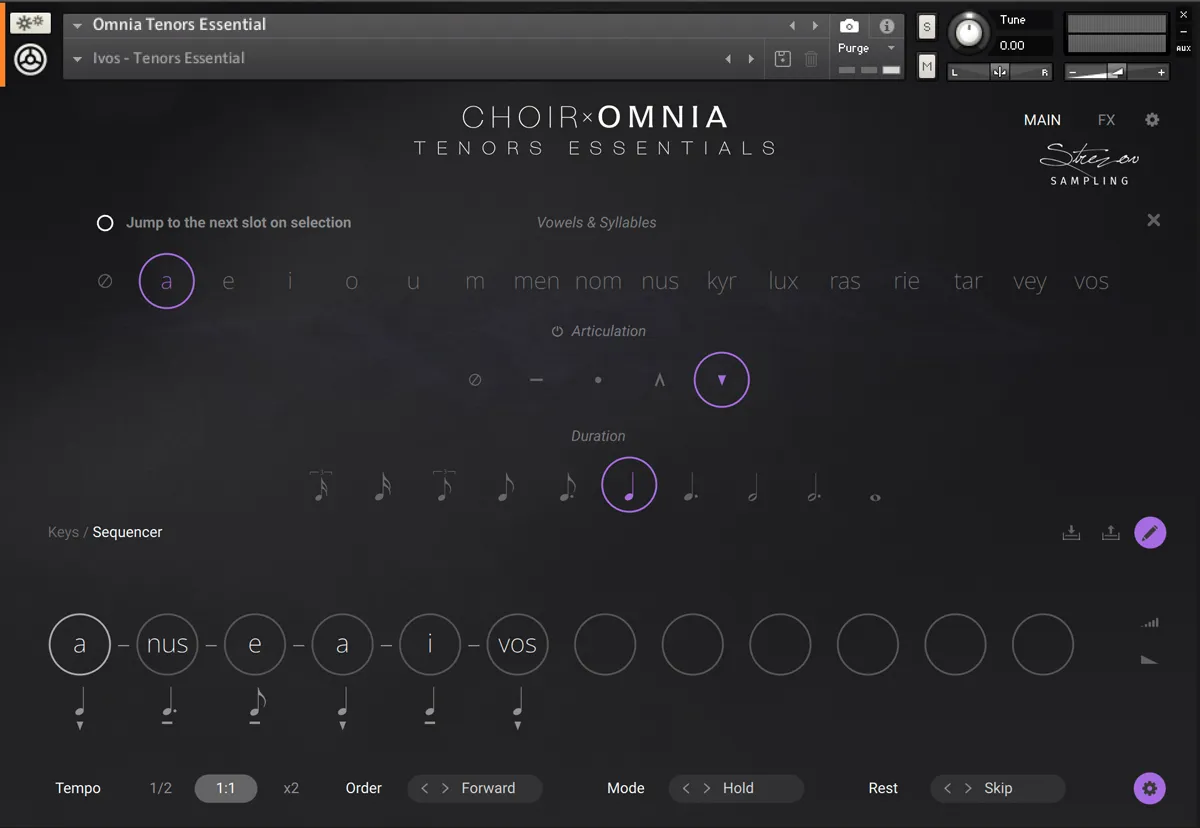Toggle the purple pencil edit button

[1150, 533]
